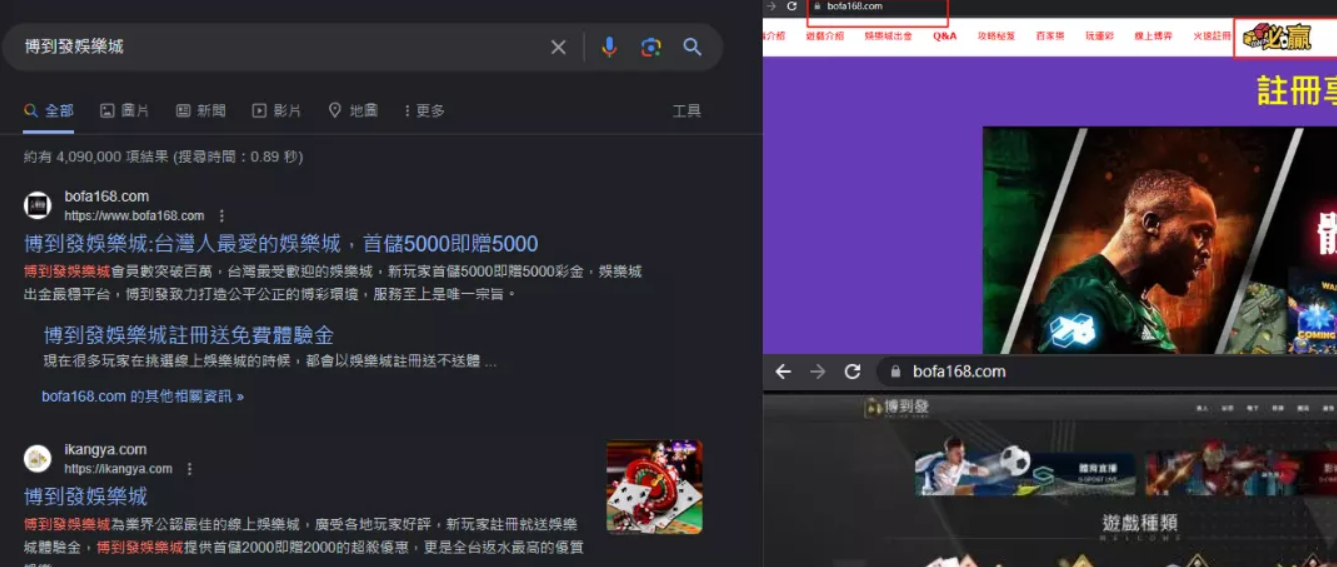1337x567 pixels.
Task: Open 博到發娛樂城註冊送免費體驗金 sitelink
Action: click(188, 335)
